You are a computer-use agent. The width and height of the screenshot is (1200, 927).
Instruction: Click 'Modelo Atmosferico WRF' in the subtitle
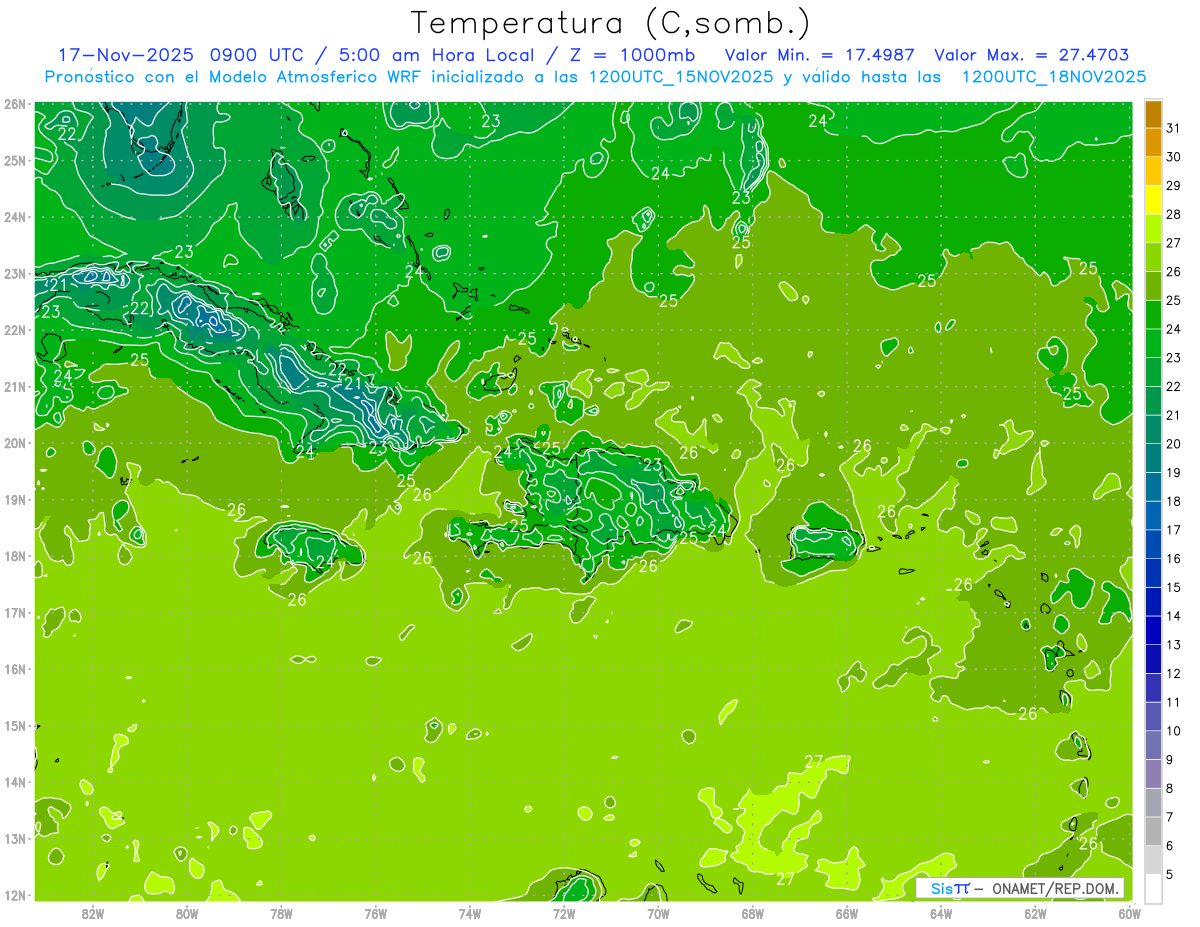(x=316, y=77)
